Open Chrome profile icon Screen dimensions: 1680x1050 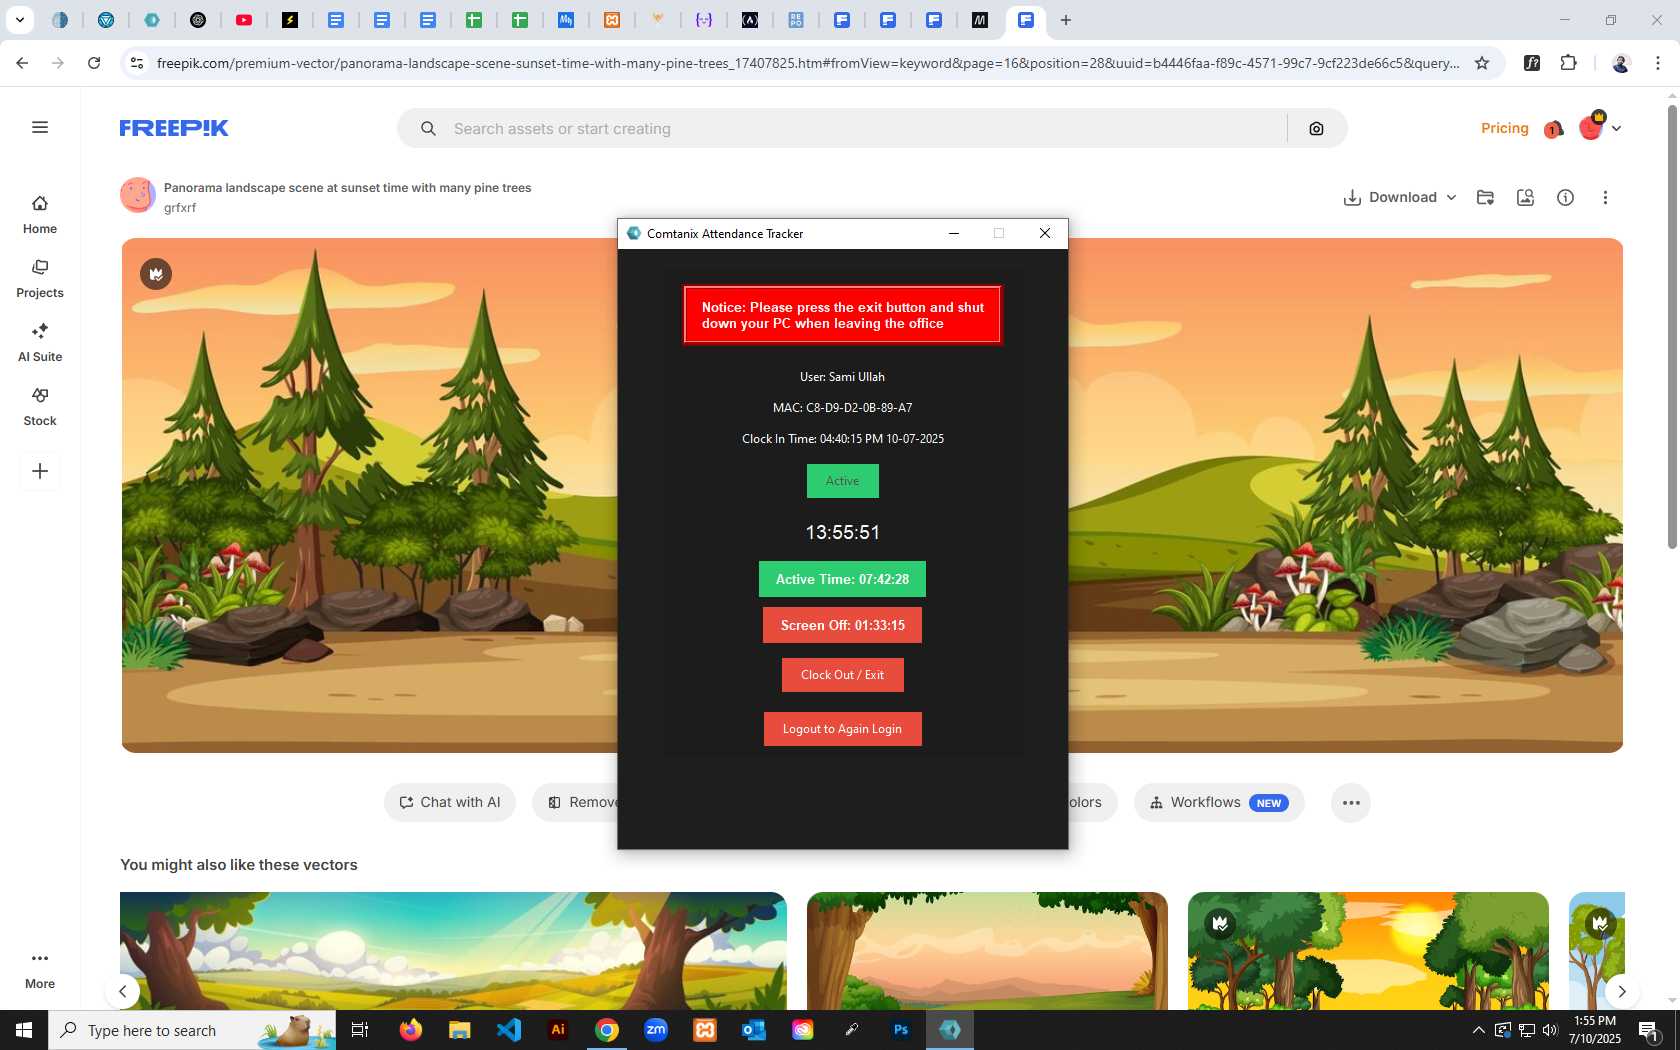[1621, 63]
